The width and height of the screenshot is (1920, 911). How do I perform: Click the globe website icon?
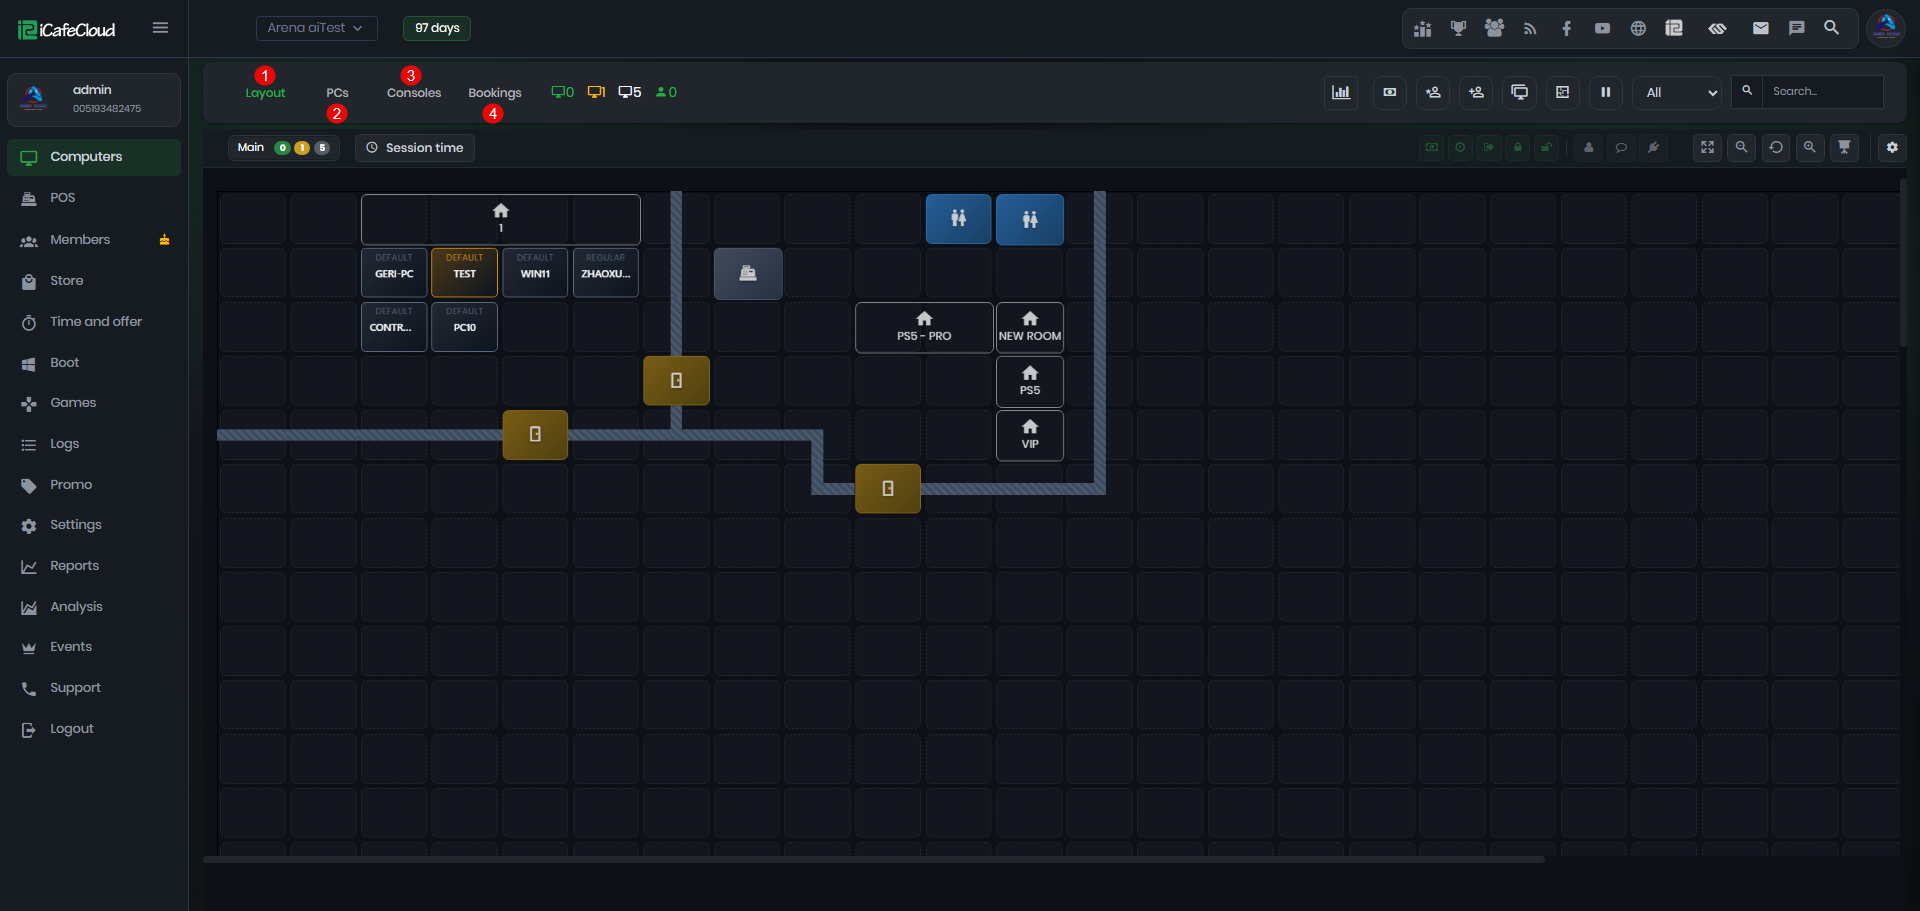[x=1638, y=29]
